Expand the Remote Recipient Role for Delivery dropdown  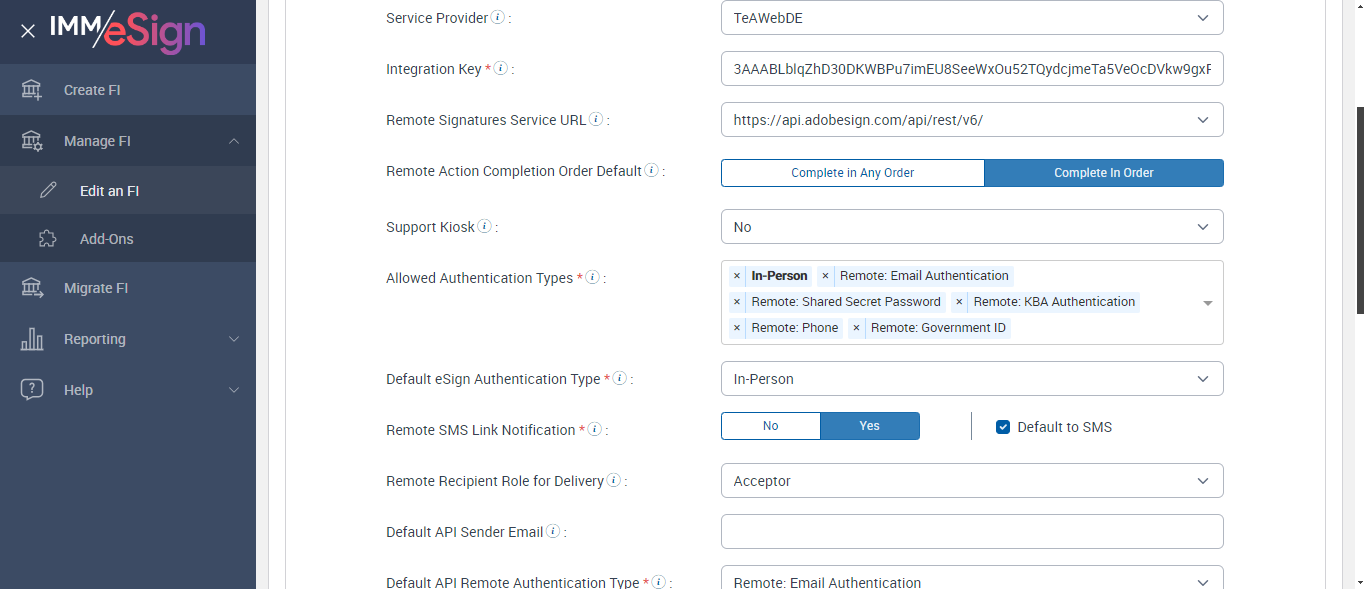pos(971,481)
